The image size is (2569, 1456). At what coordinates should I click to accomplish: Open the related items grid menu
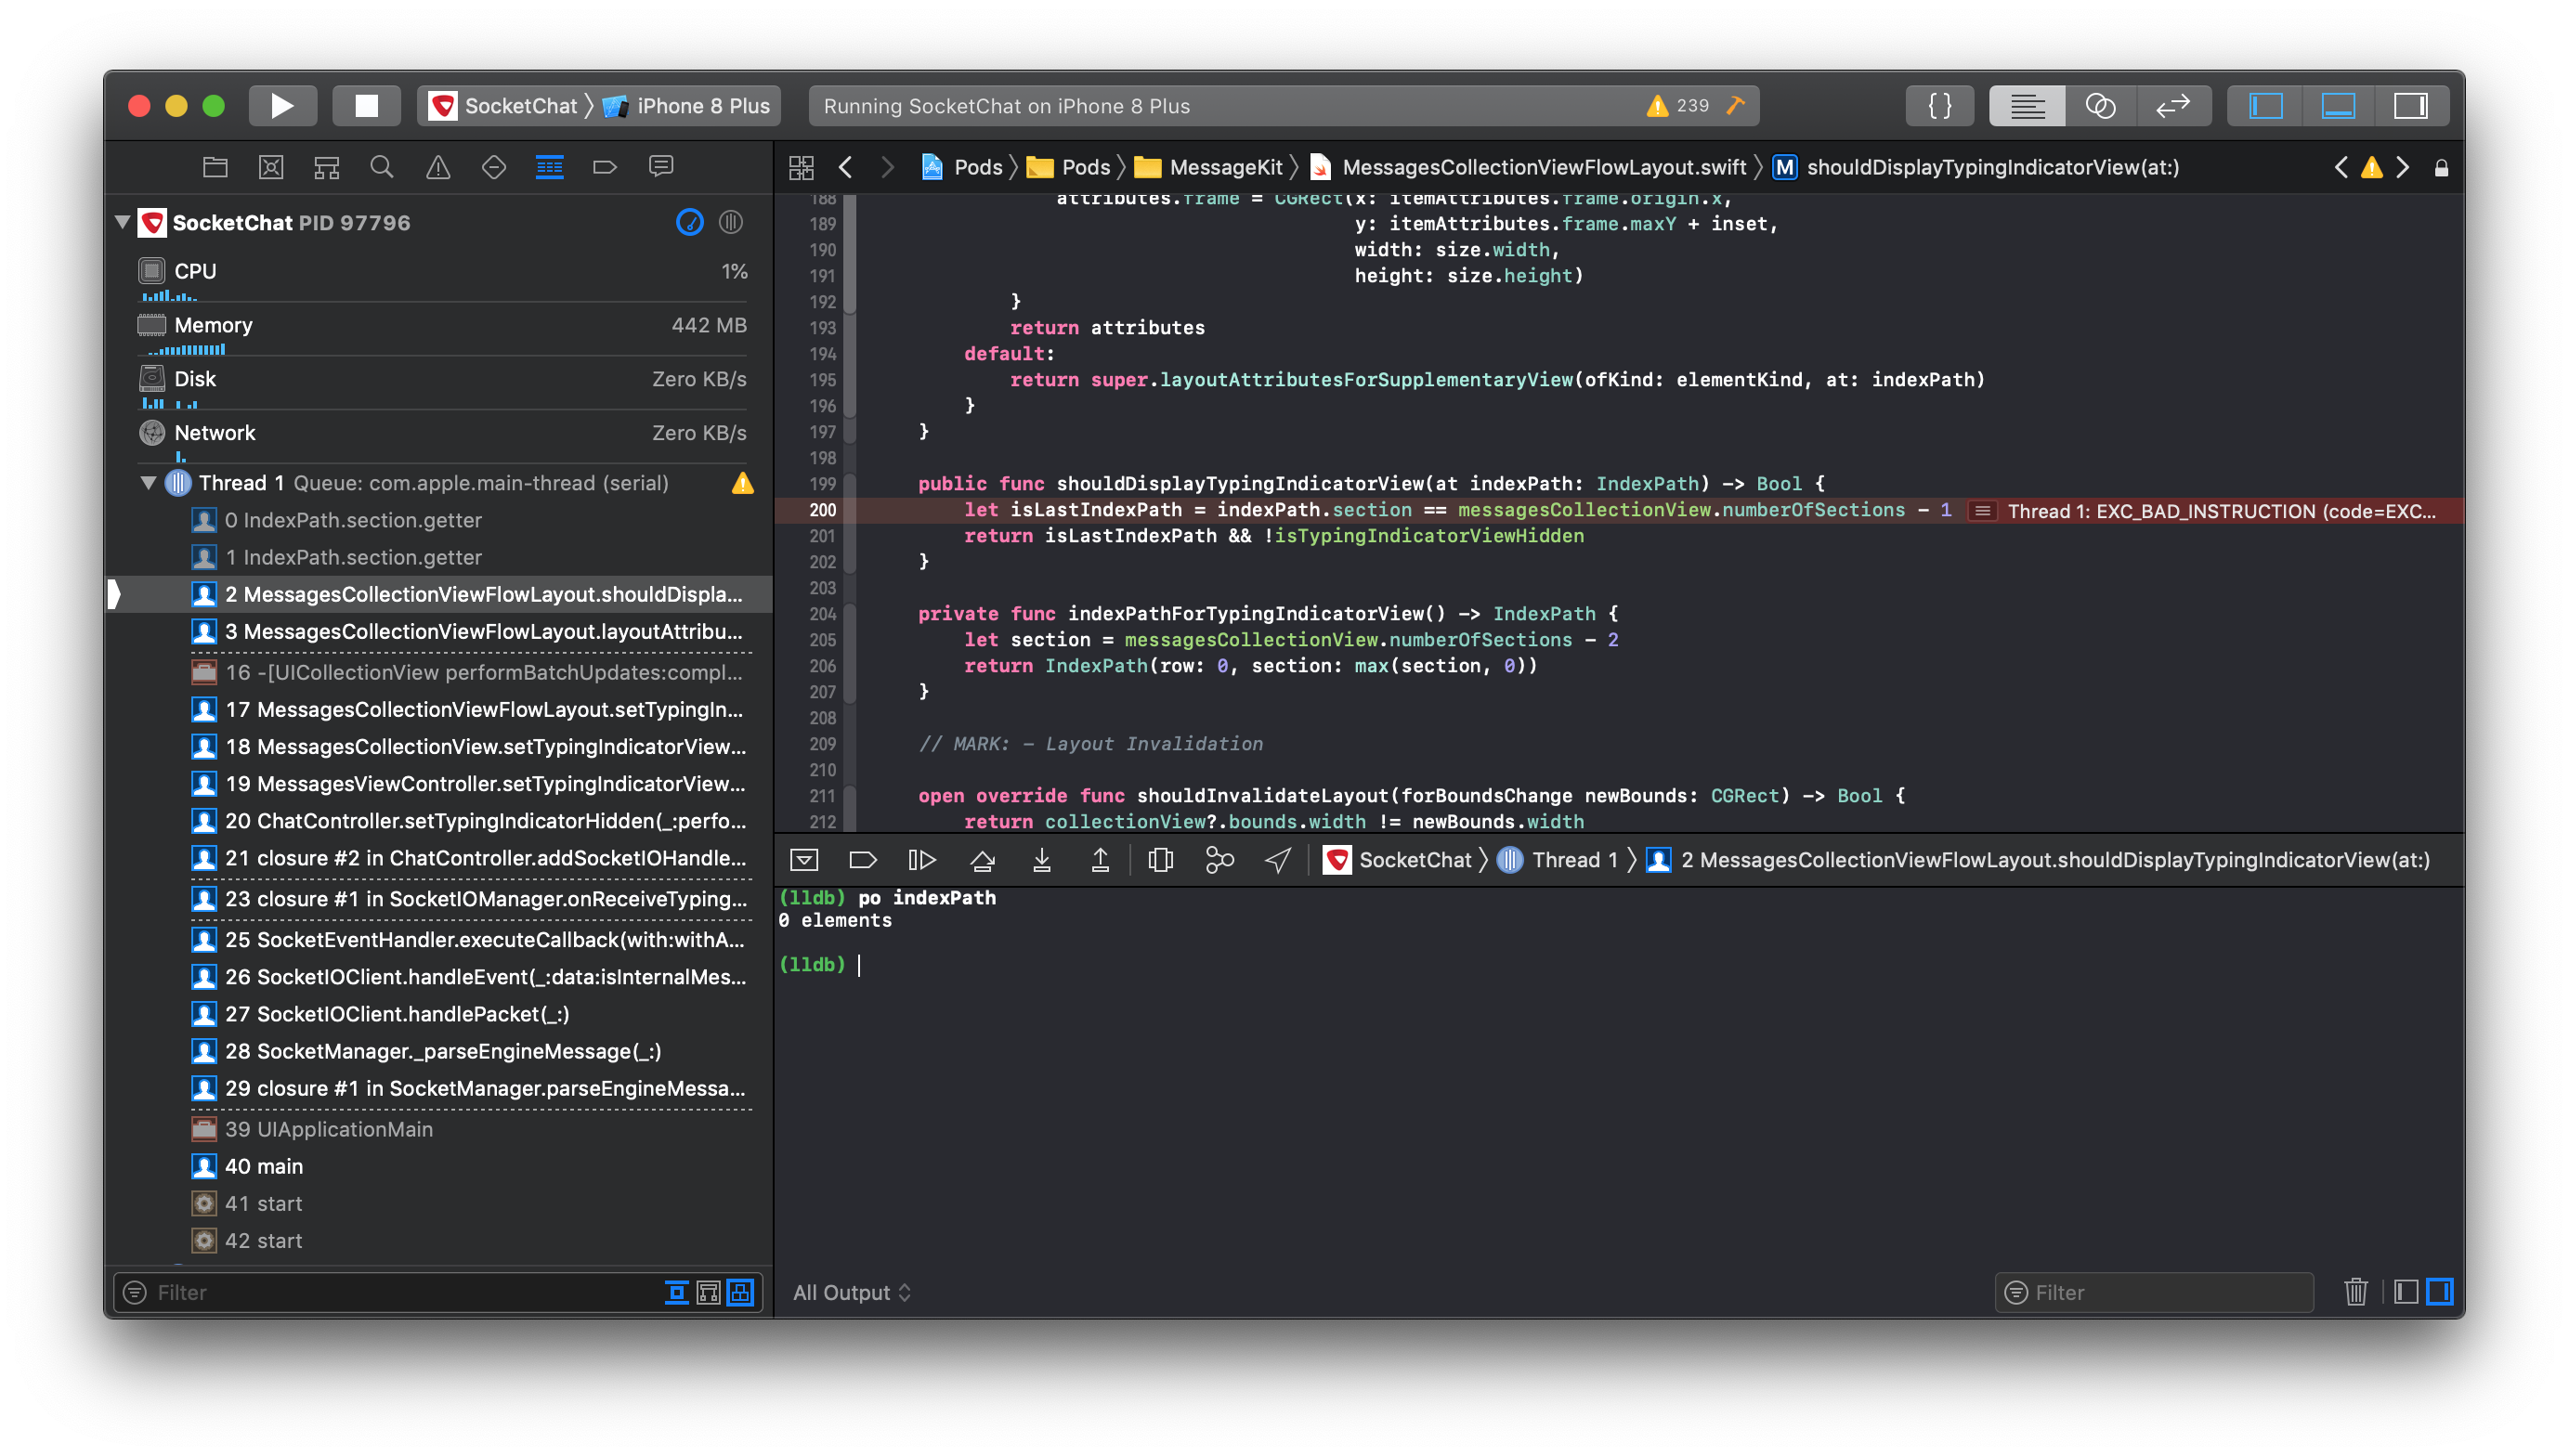tap(801, 167)
